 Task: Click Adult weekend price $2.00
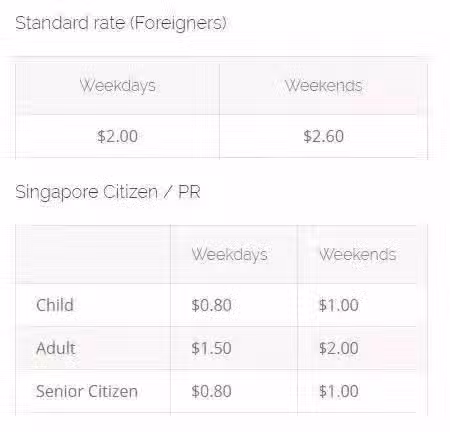coord(339,348)
